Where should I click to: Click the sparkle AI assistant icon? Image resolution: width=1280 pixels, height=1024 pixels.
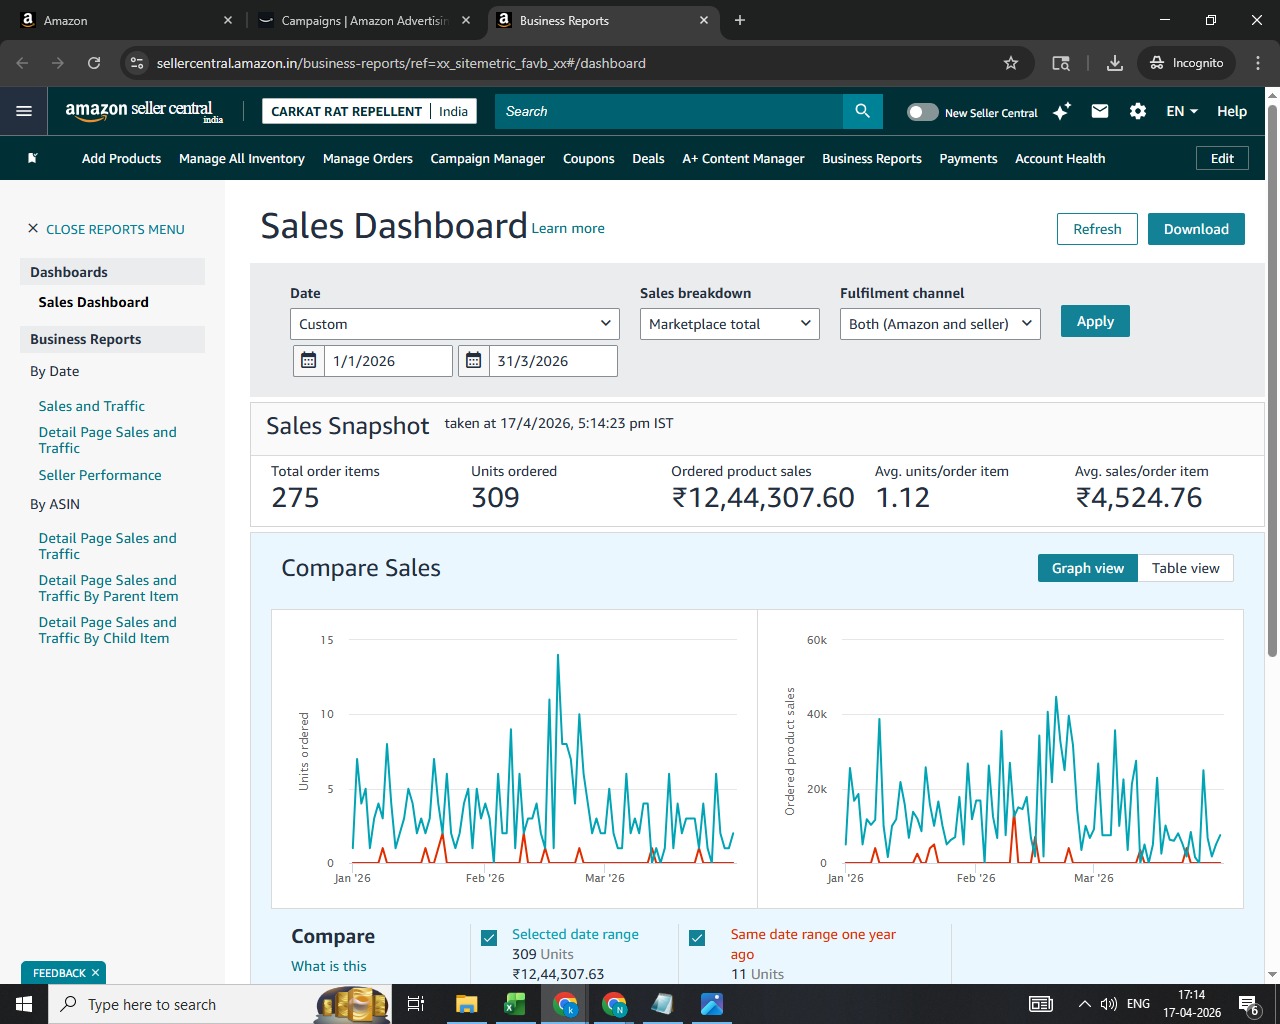[x=1062, y=111]
